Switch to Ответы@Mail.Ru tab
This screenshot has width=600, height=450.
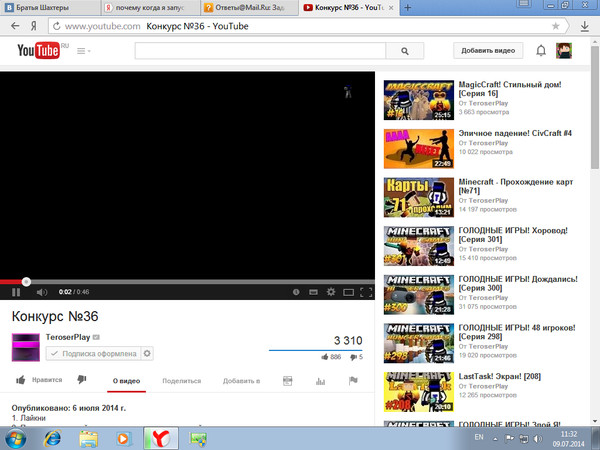(x=249, y=8)
